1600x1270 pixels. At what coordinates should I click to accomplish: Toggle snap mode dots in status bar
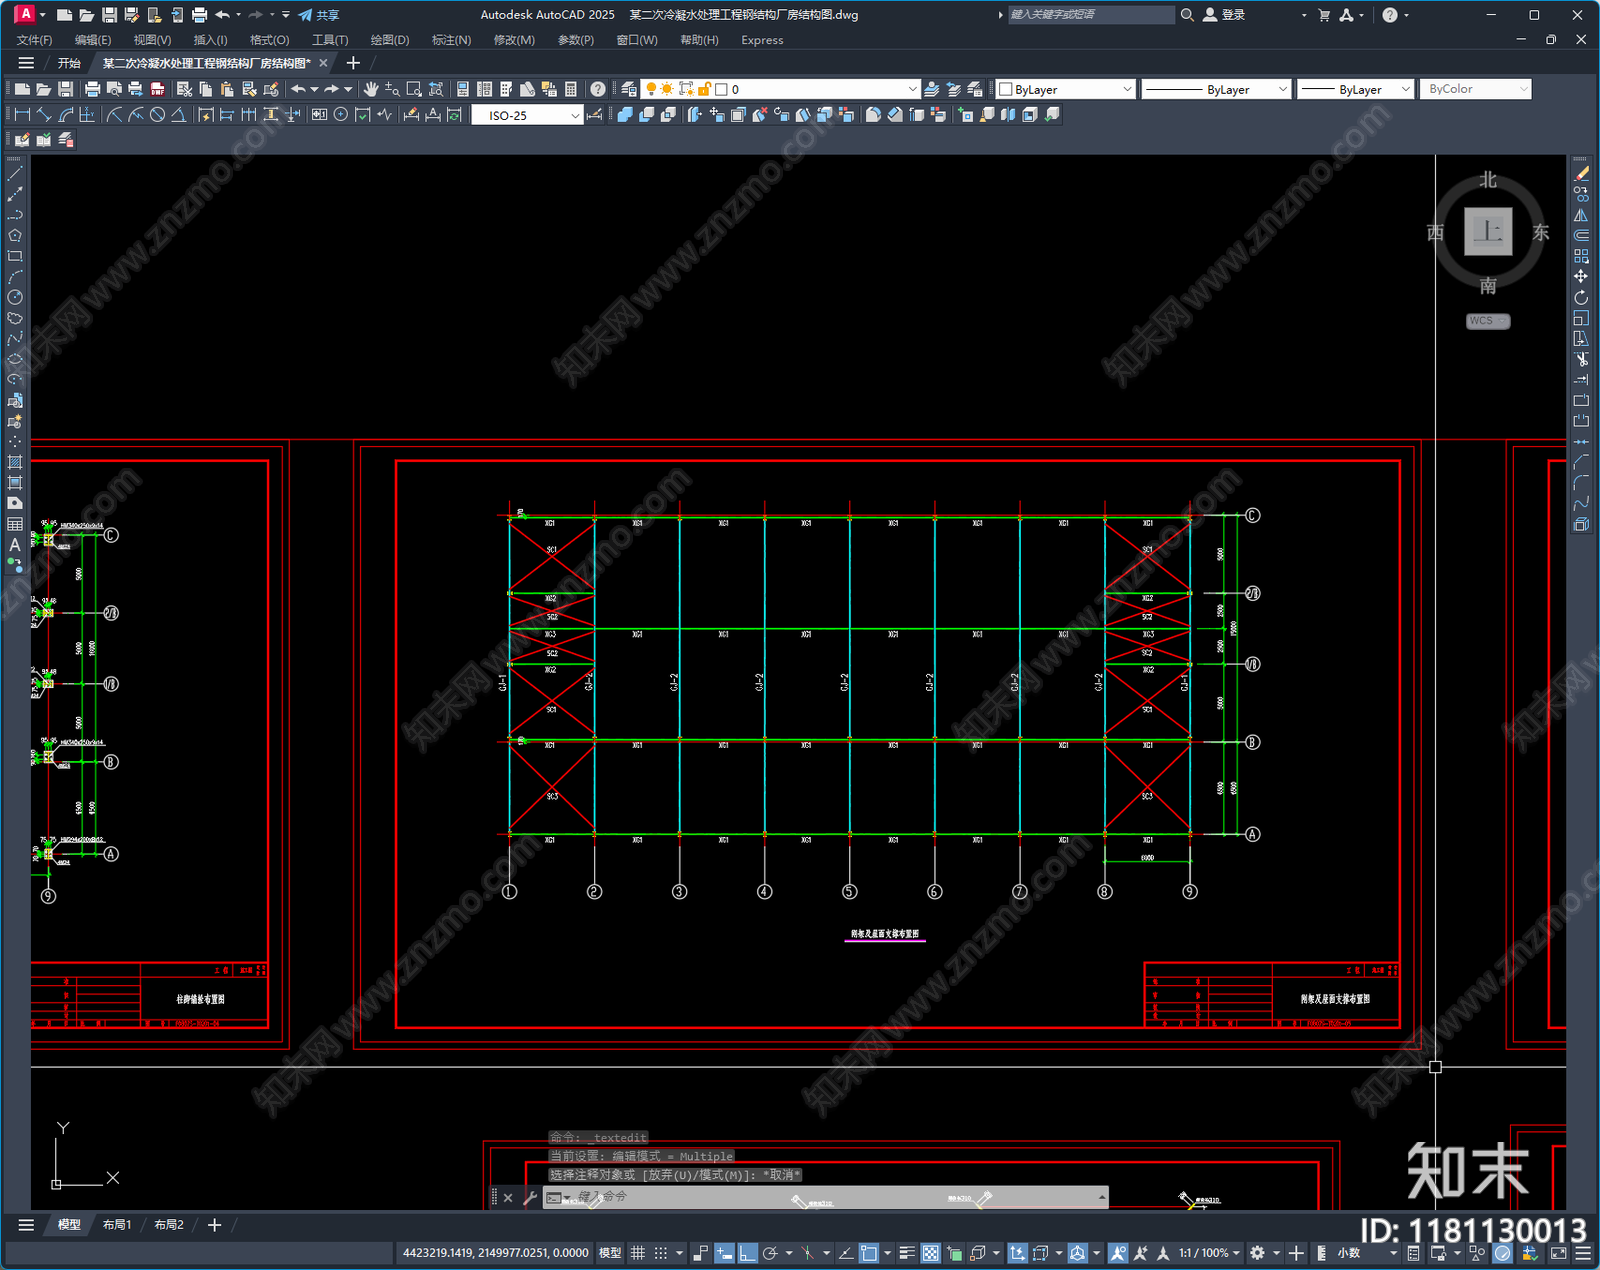pyautogui.click(x=661, y=1253)
